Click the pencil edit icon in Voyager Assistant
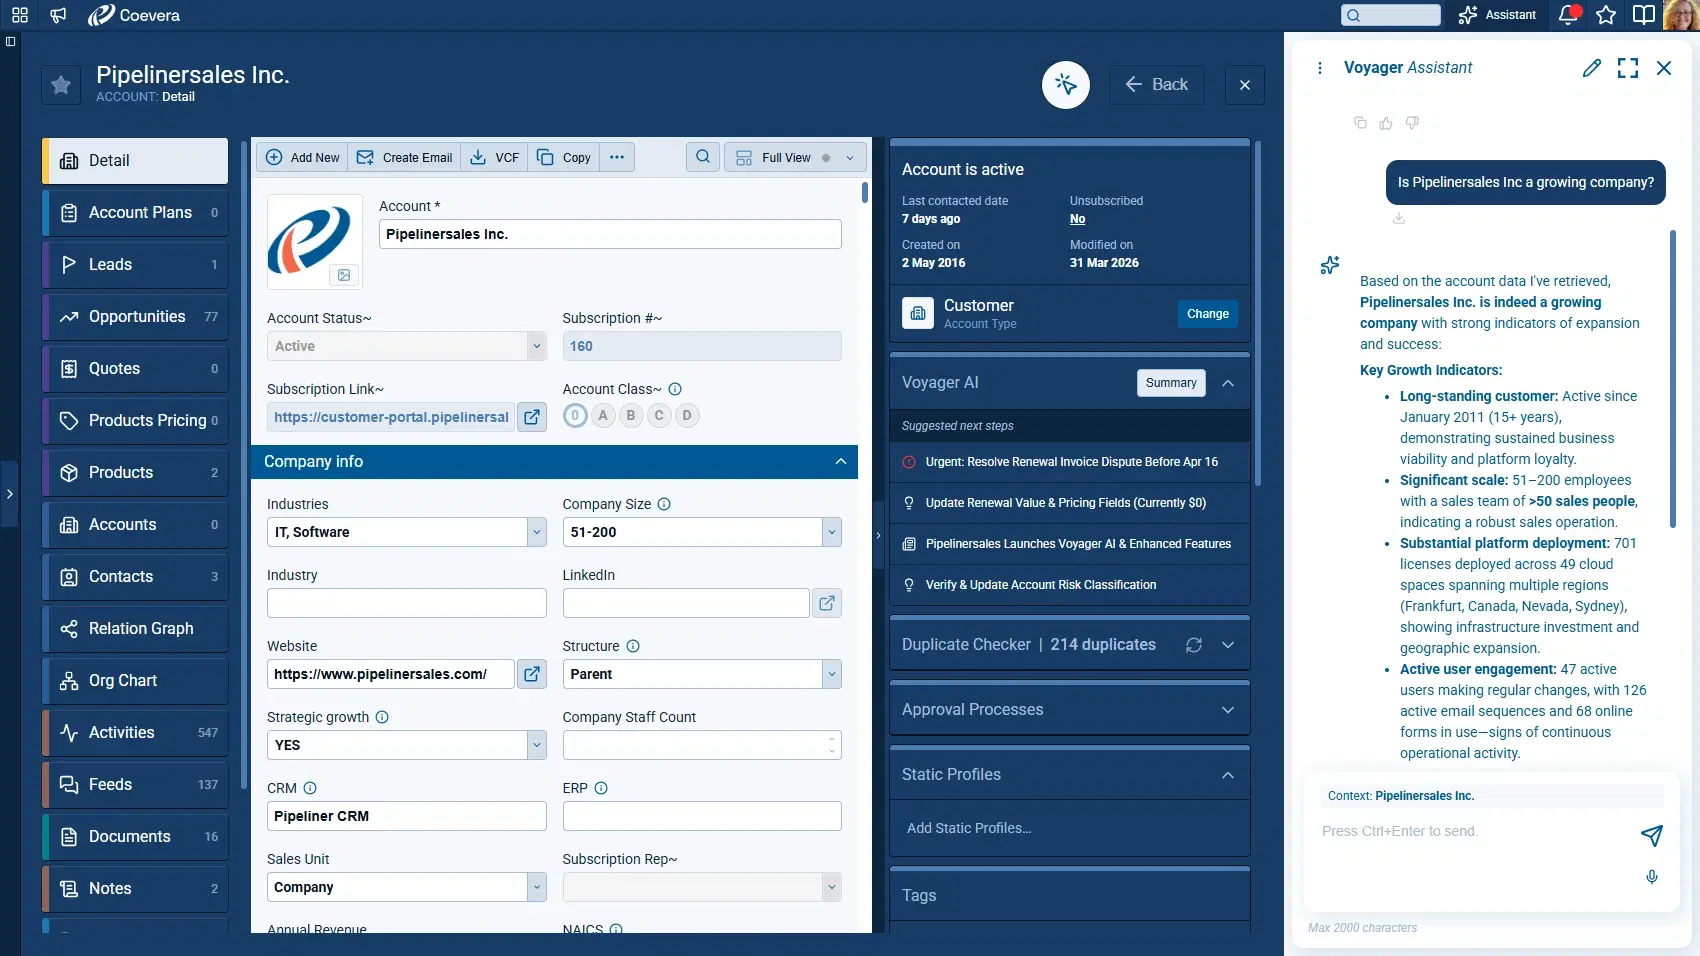Screen dimensions: 1700x956 [1592, 68]
